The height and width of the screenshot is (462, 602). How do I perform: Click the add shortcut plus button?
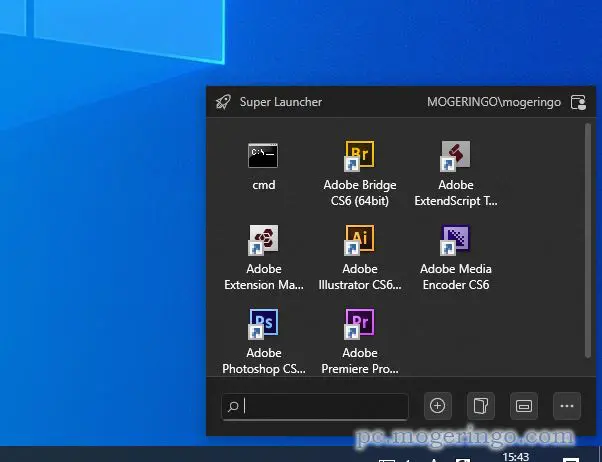438,406
